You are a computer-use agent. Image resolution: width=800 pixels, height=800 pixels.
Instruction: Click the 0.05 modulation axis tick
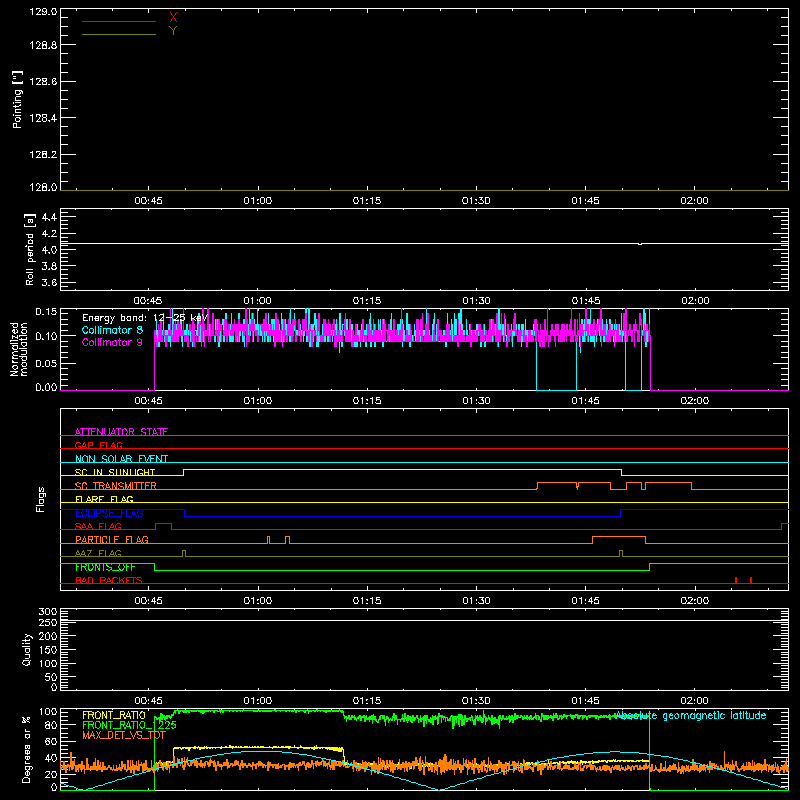[x=46, y=363]
